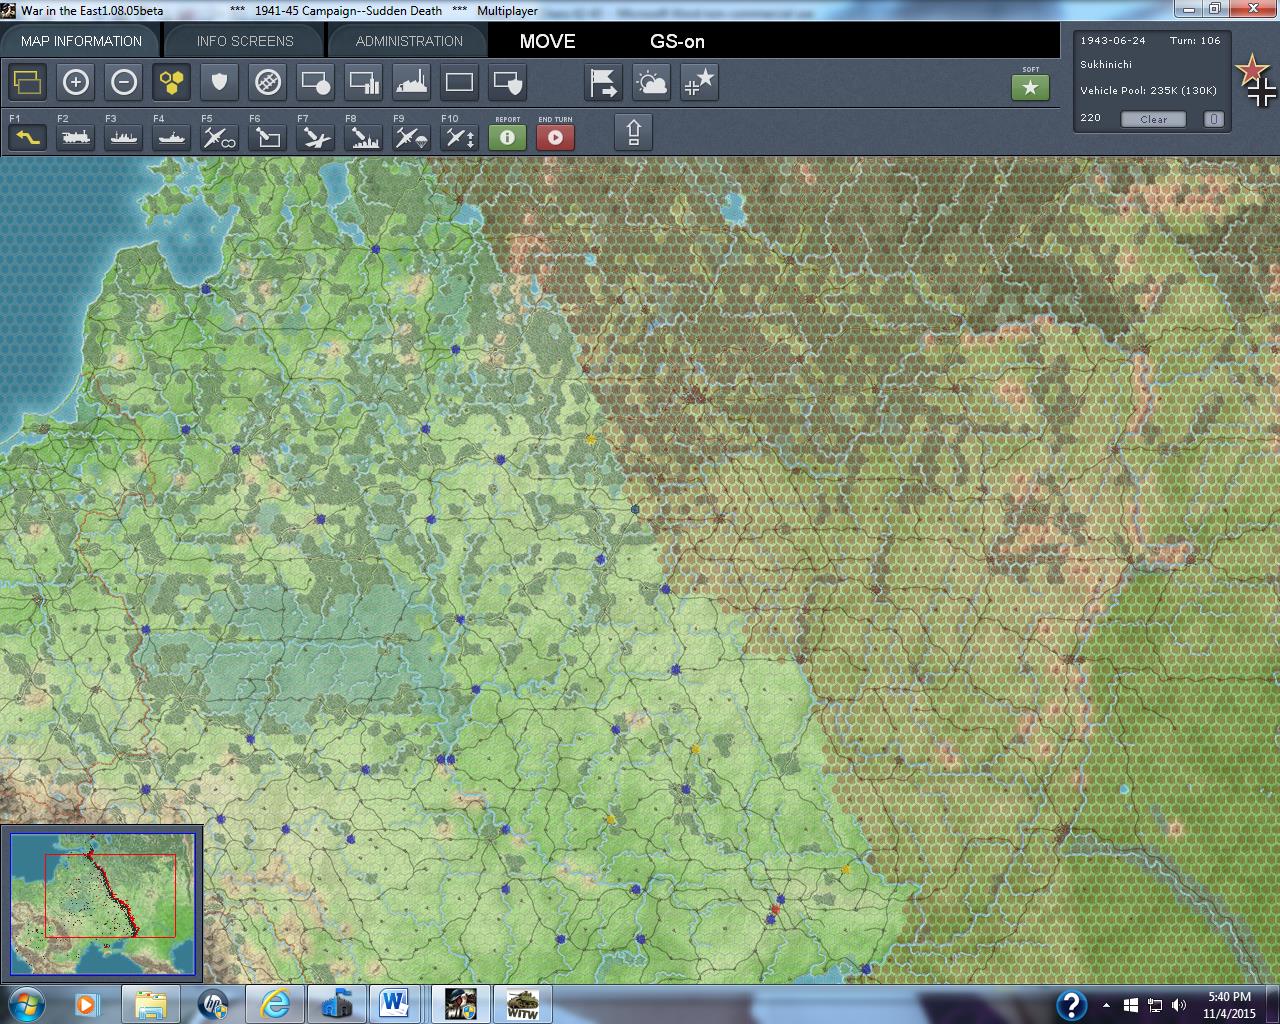1280x1024 pixels.
Task: Open the Windows Start menu
Action: point(25,1004)
